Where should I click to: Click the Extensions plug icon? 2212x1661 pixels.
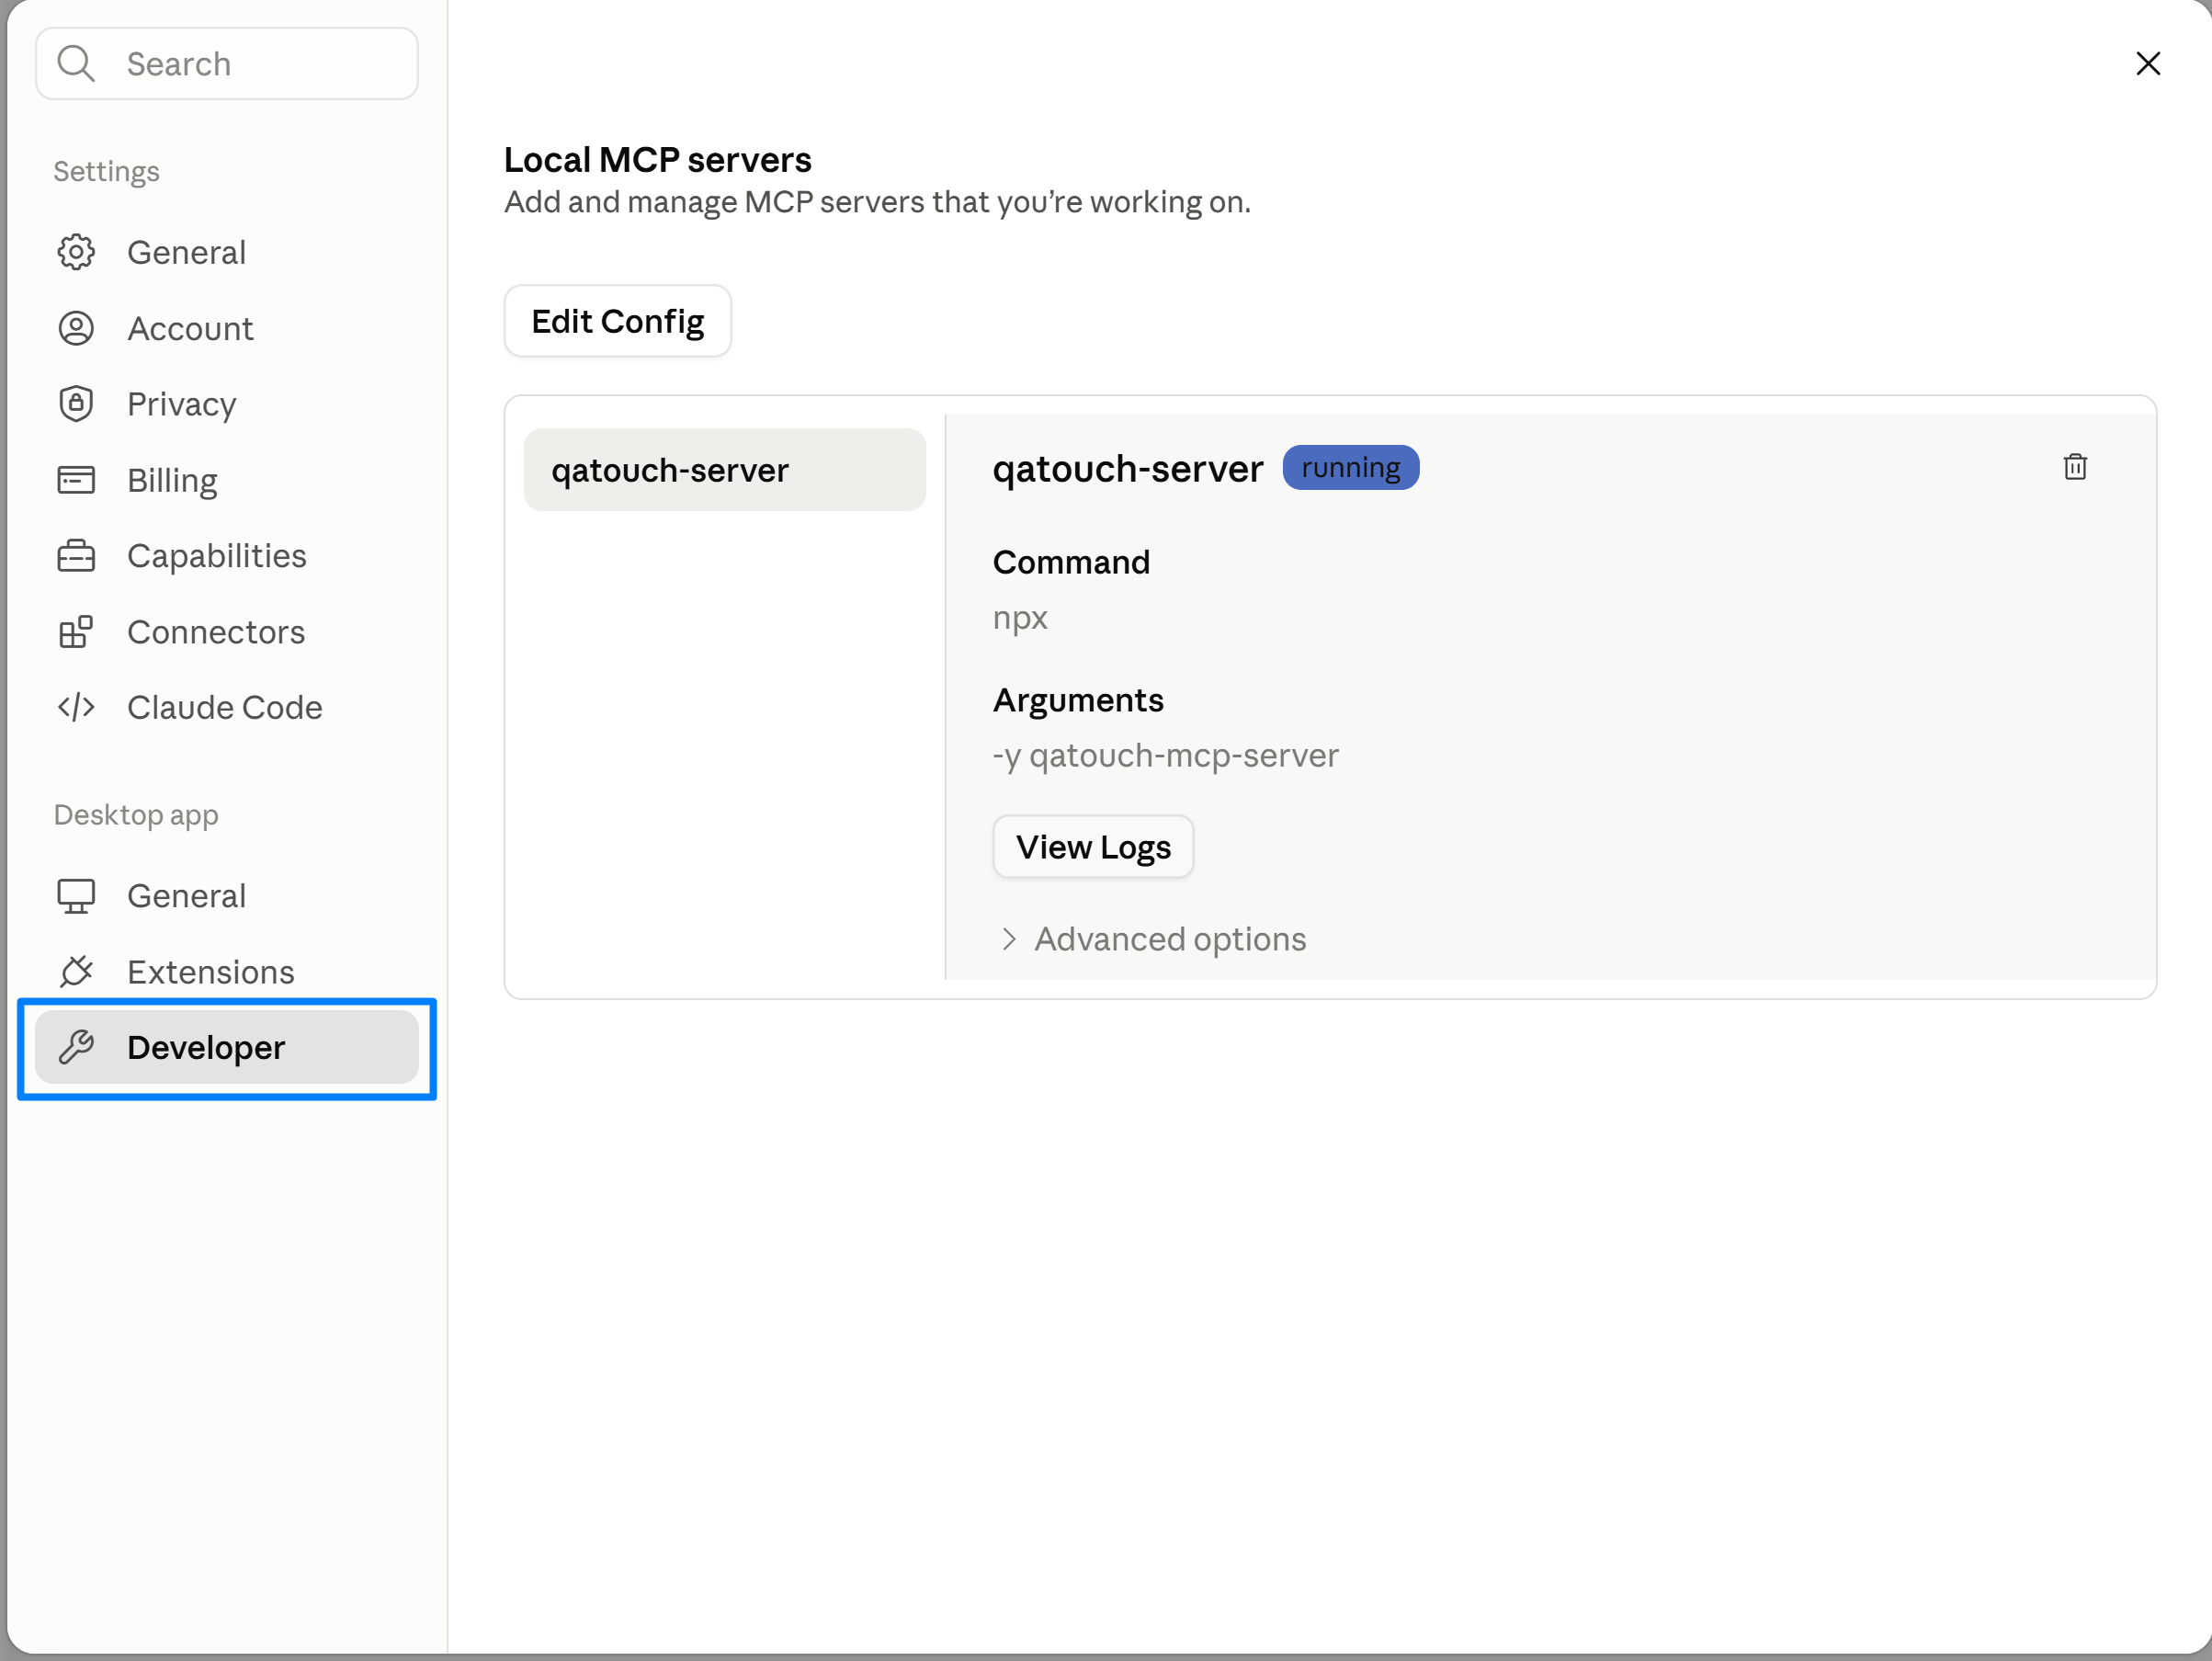tap(76, 971)
